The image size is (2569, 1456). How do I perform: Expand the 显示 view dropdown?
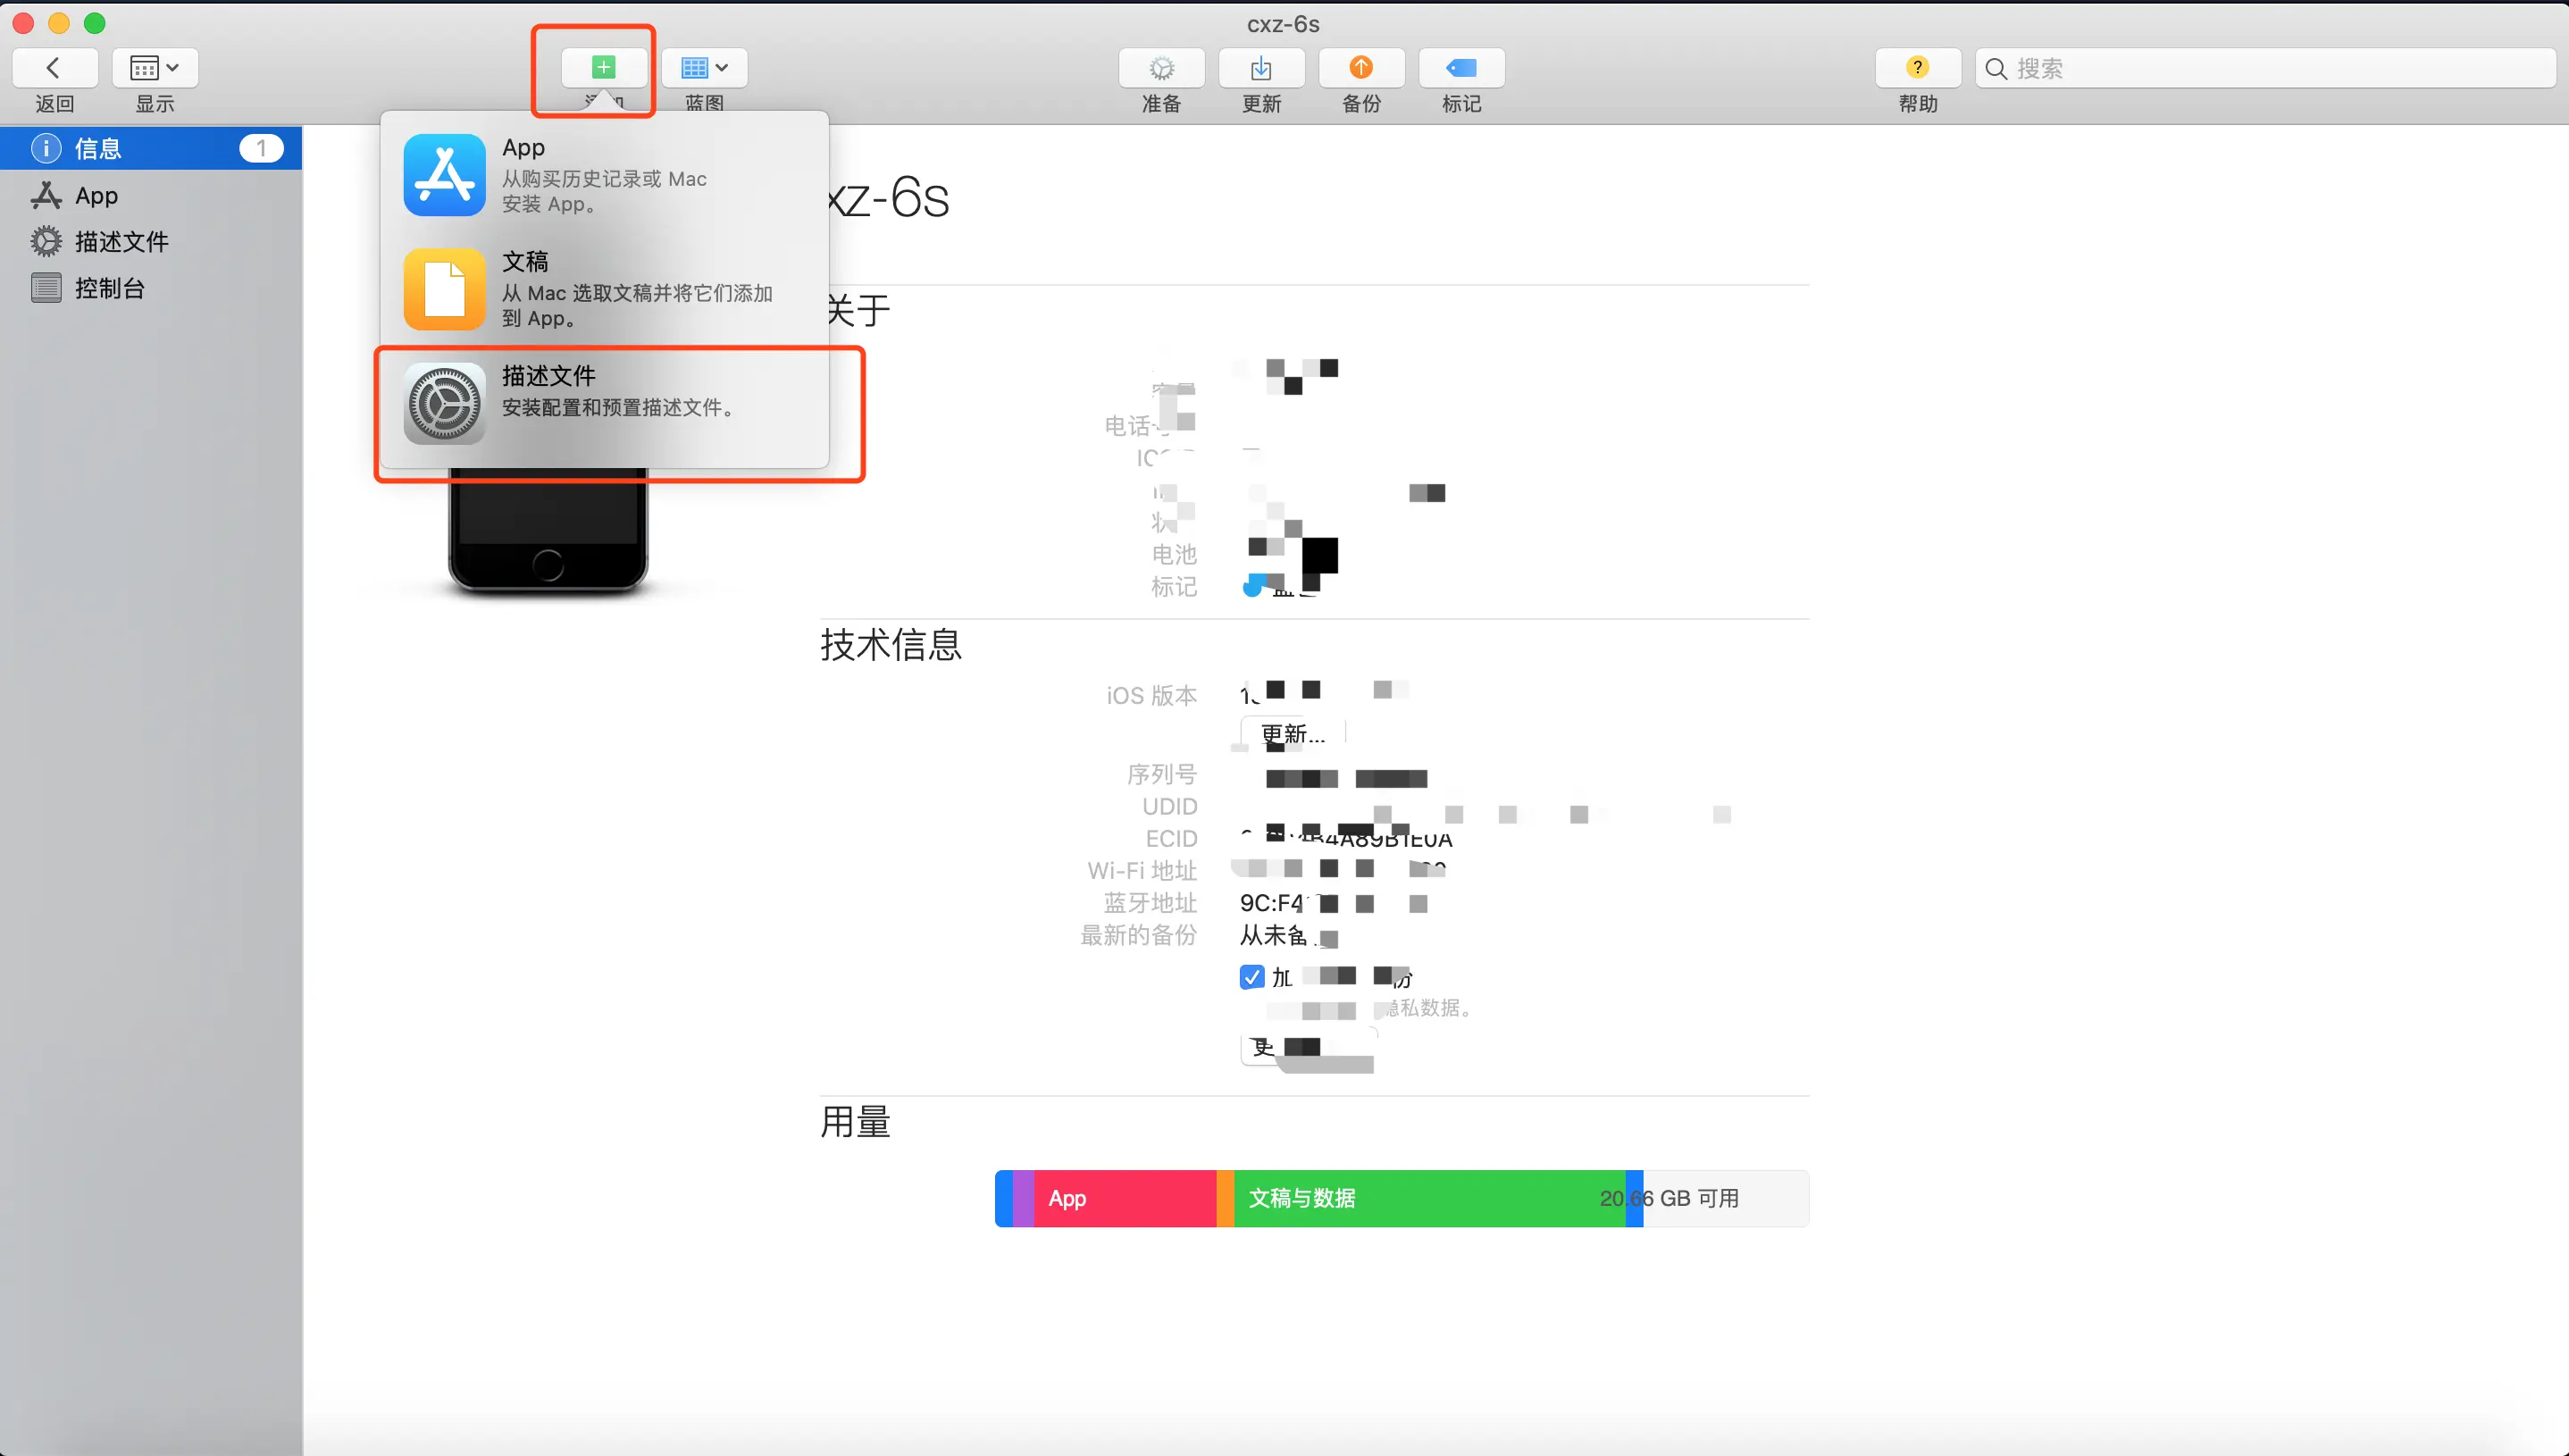click(155, 68)
